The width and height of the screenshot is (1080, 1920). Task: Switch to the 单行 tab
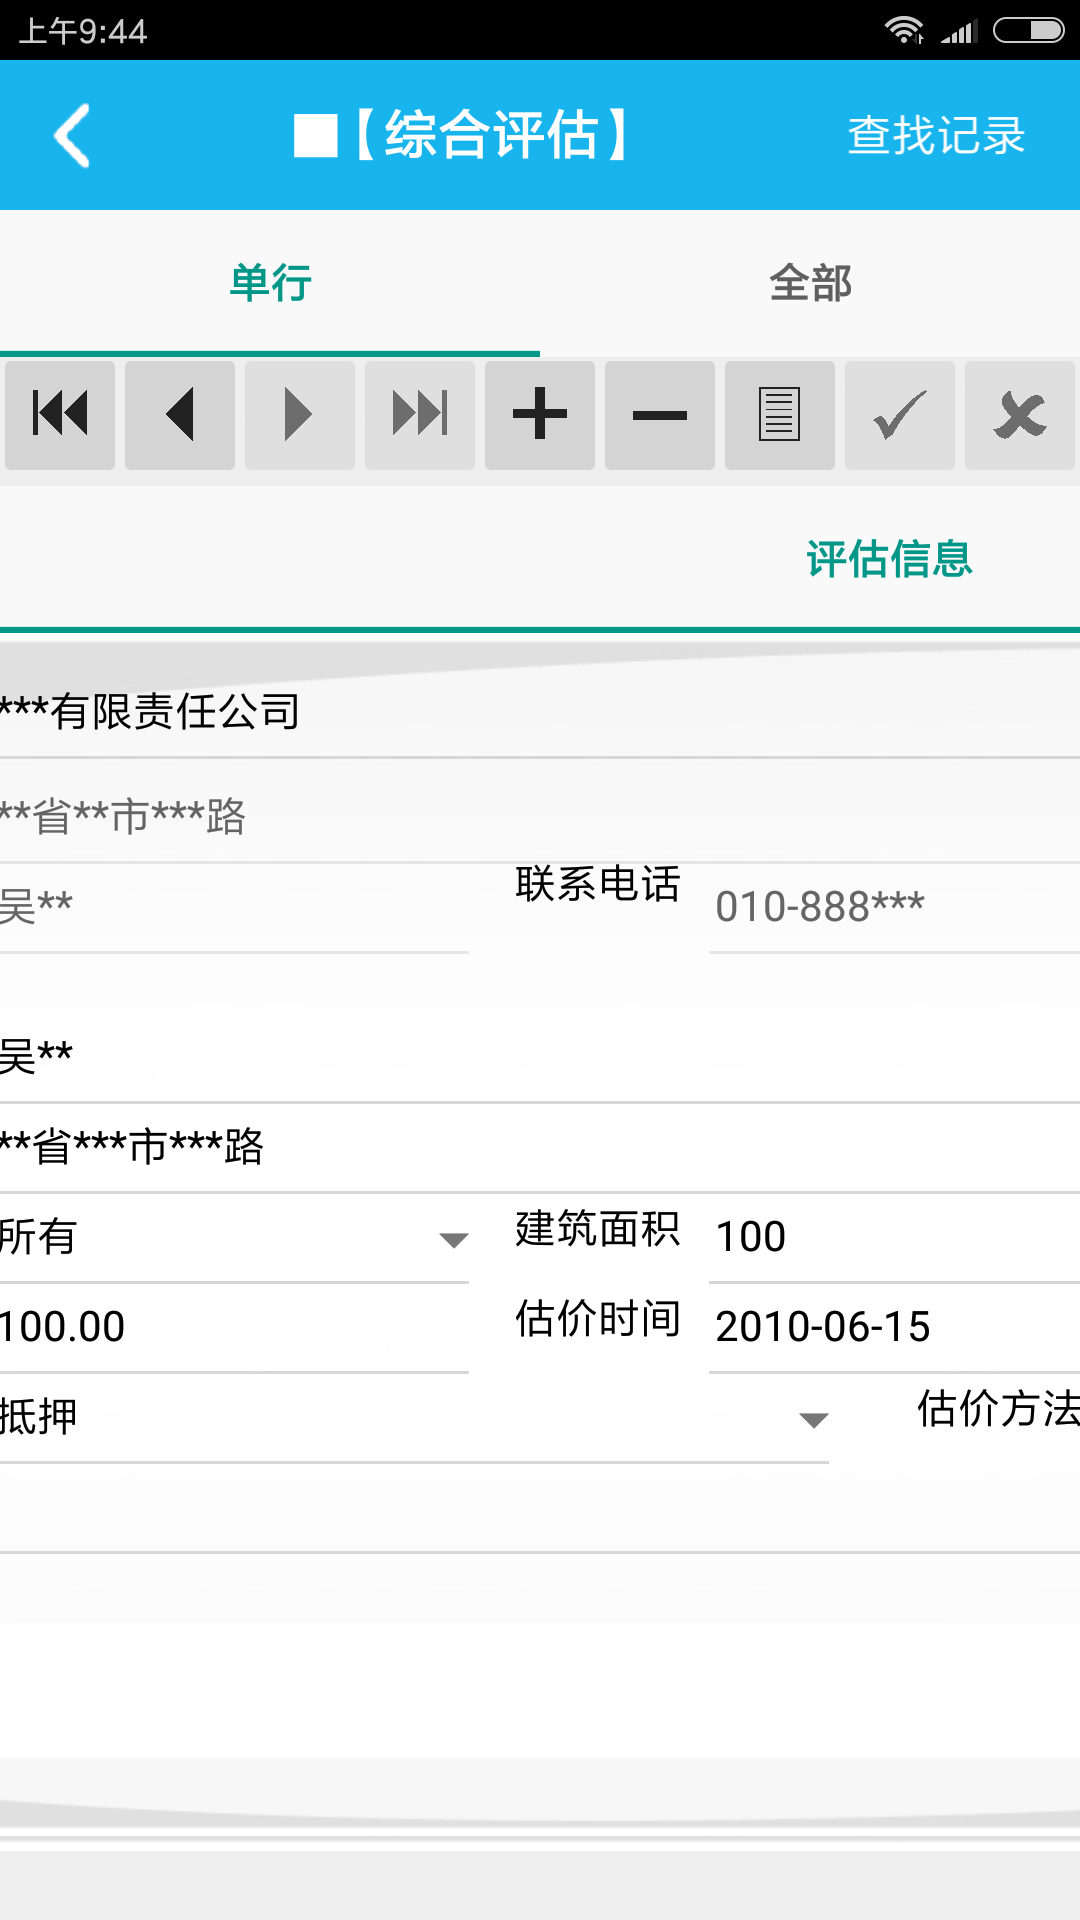(270, 283)
